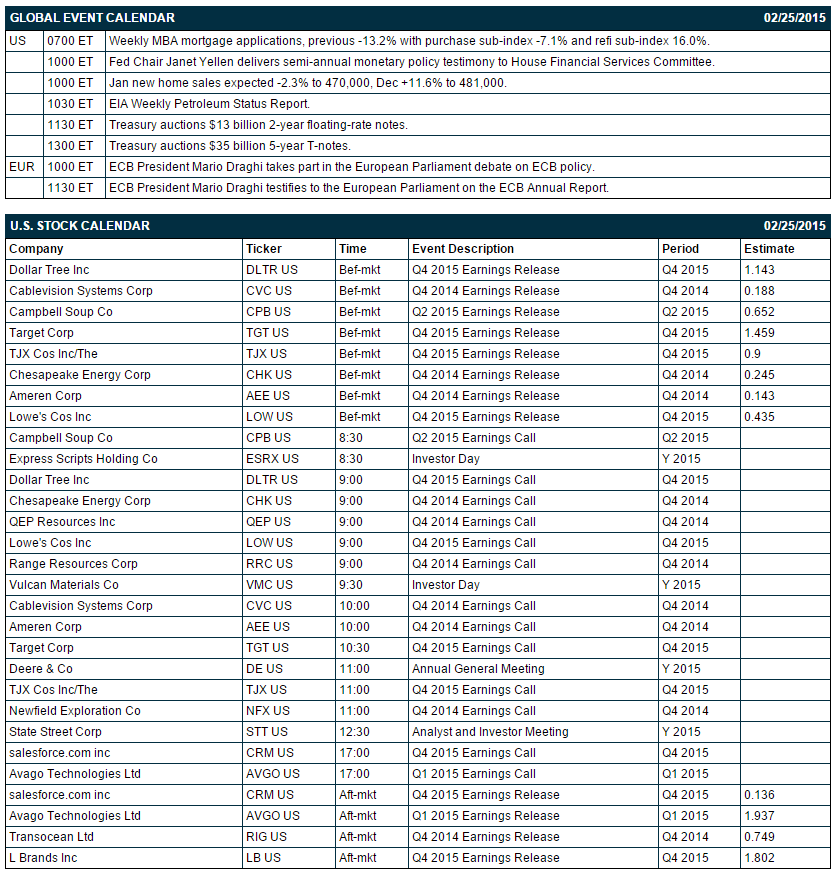836x875 pixels.
Task: Click the Draghi European Parliament debate entry
Action: (x=352, y=167)
